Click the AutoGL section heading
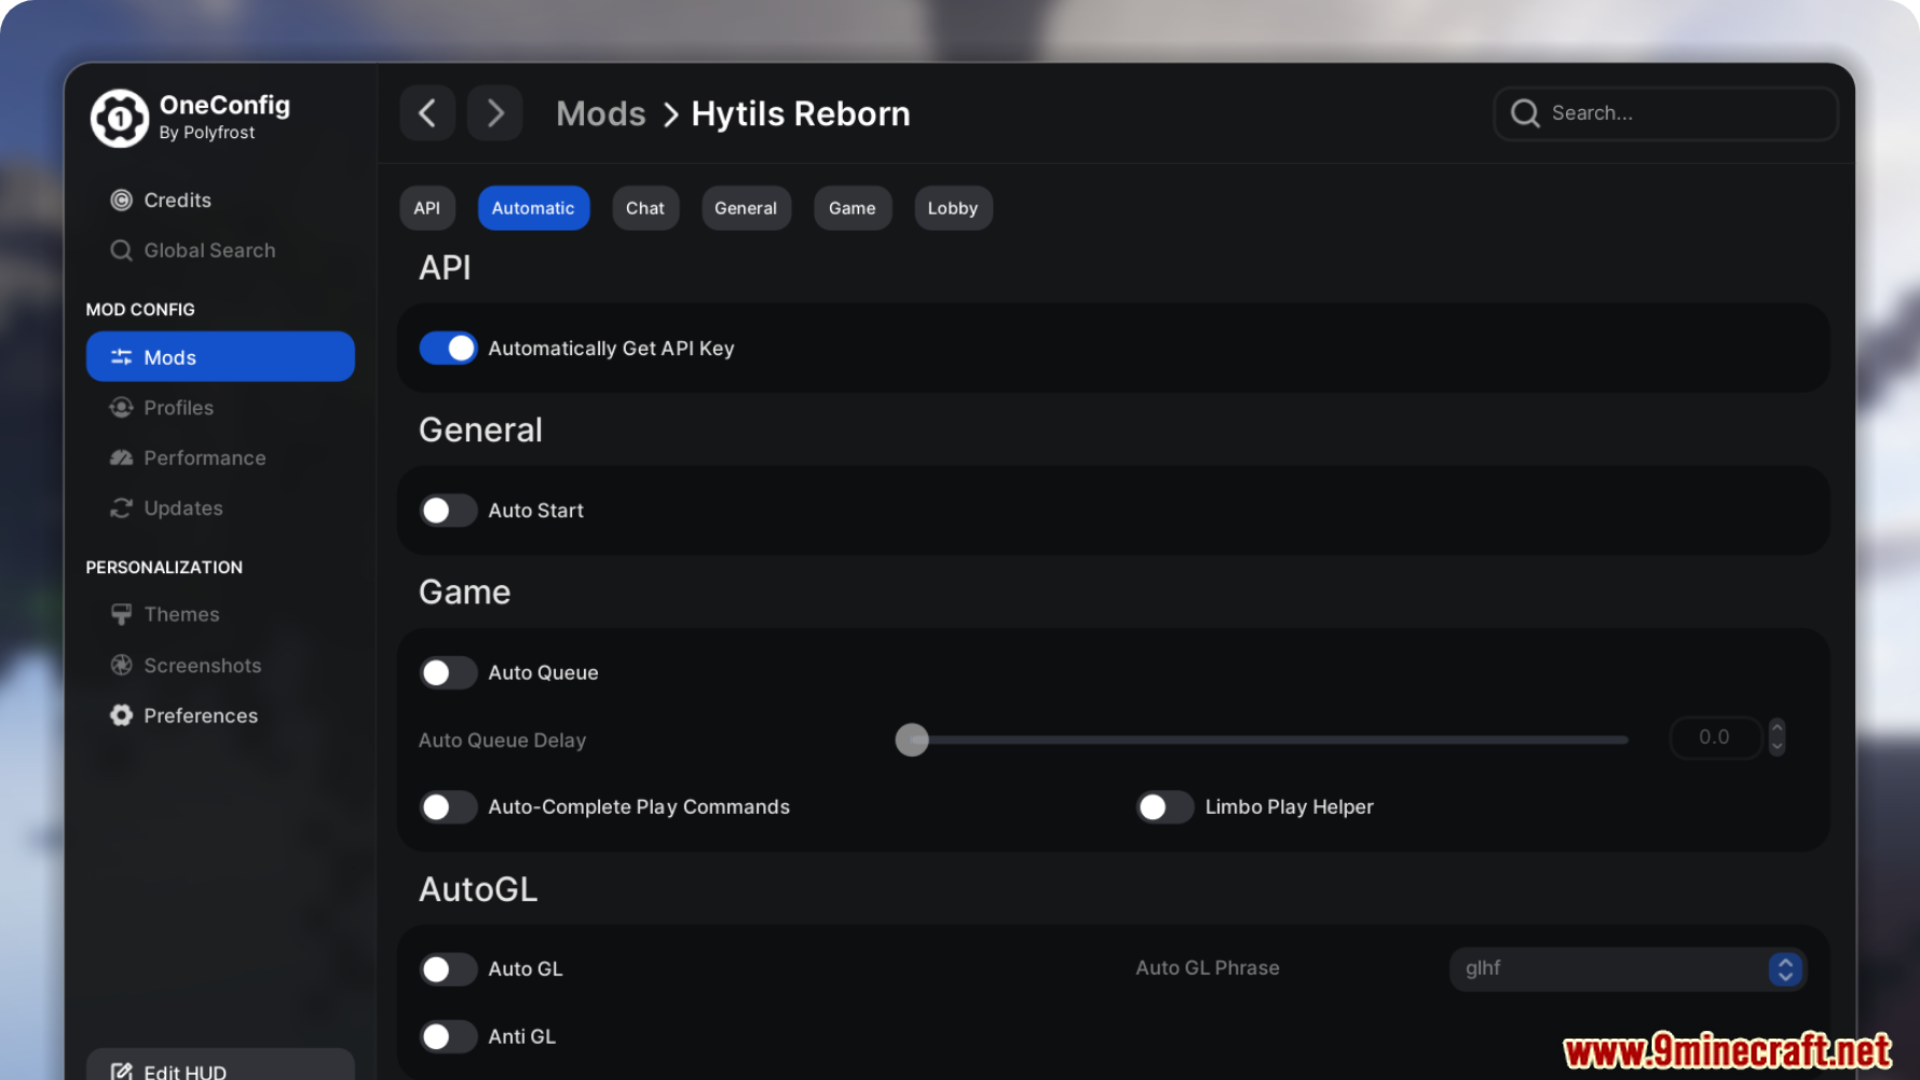1920x1080 pixels. point(478,889)
